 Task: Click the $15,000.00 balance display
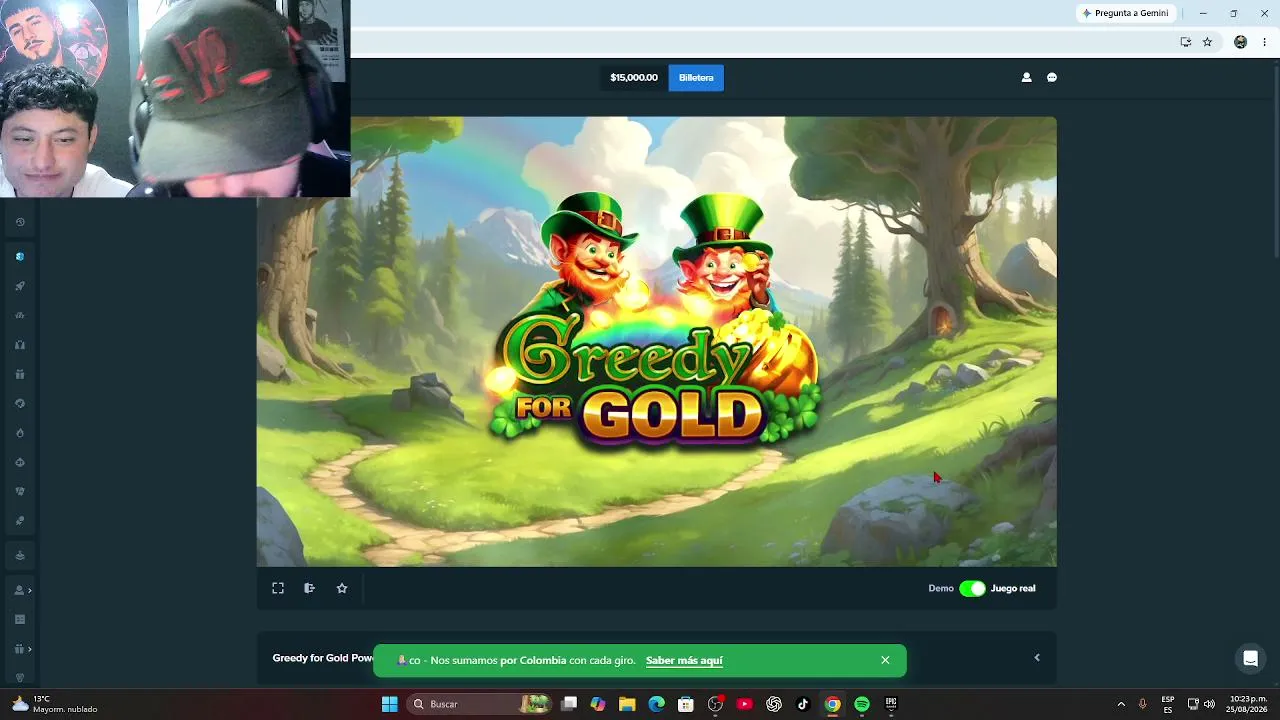[634, 78]
